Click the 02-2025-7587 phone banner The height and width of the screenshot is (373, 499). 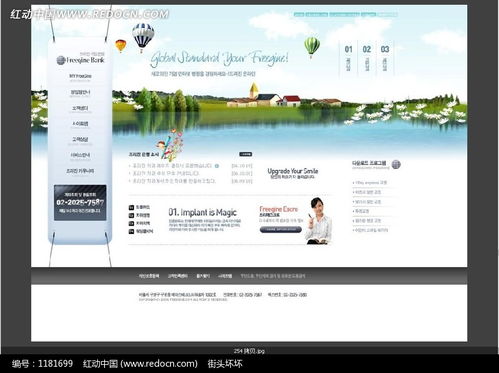pyautogui.click(x=80, y=203)
